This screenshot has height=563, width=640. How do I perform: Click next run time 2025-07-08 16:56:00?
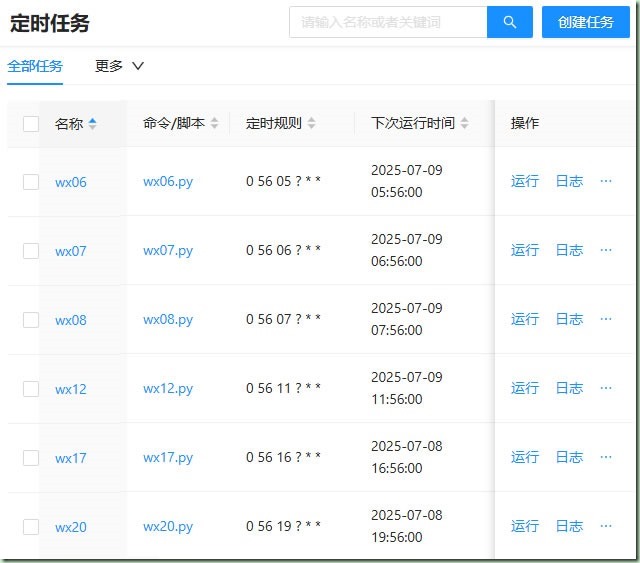407,457
